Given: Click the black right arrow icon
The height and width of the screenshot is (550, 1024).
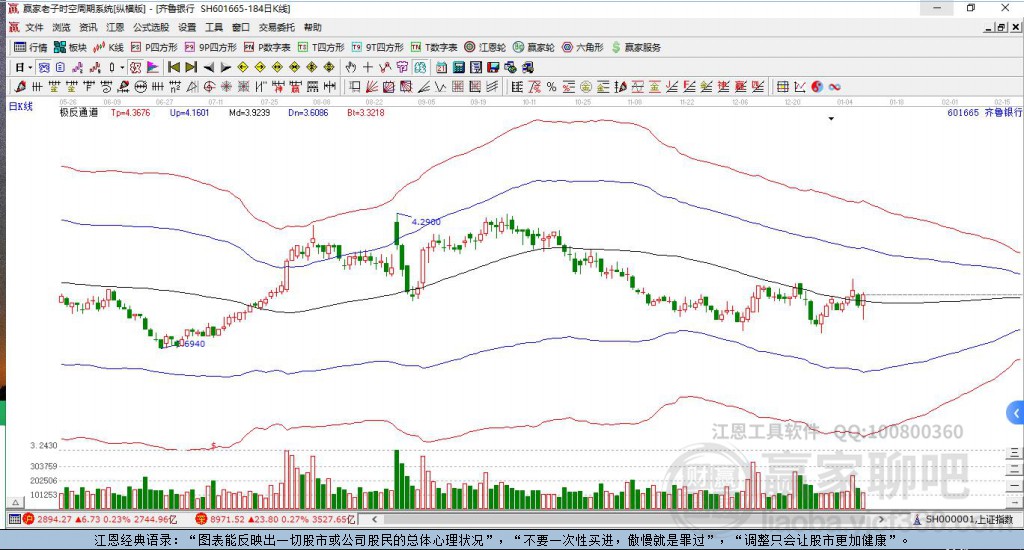Looking at the screenshot, I should pyautogui.click(x=225, y=67).
